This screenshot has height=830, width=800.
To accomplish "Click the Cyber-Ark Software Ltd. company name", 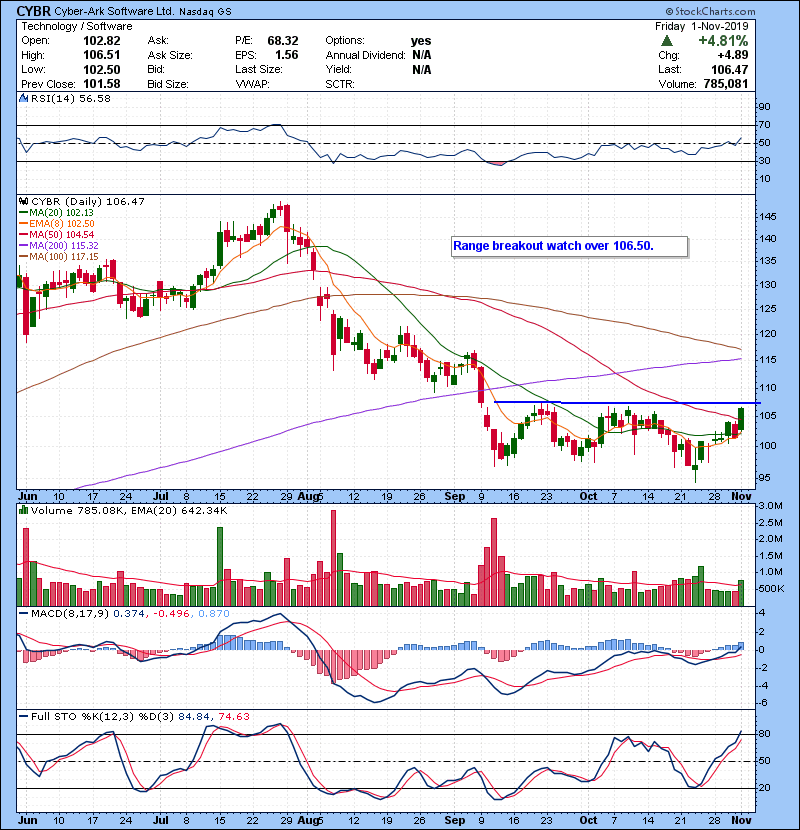I will pyautogui.click(x=114, y=11).
